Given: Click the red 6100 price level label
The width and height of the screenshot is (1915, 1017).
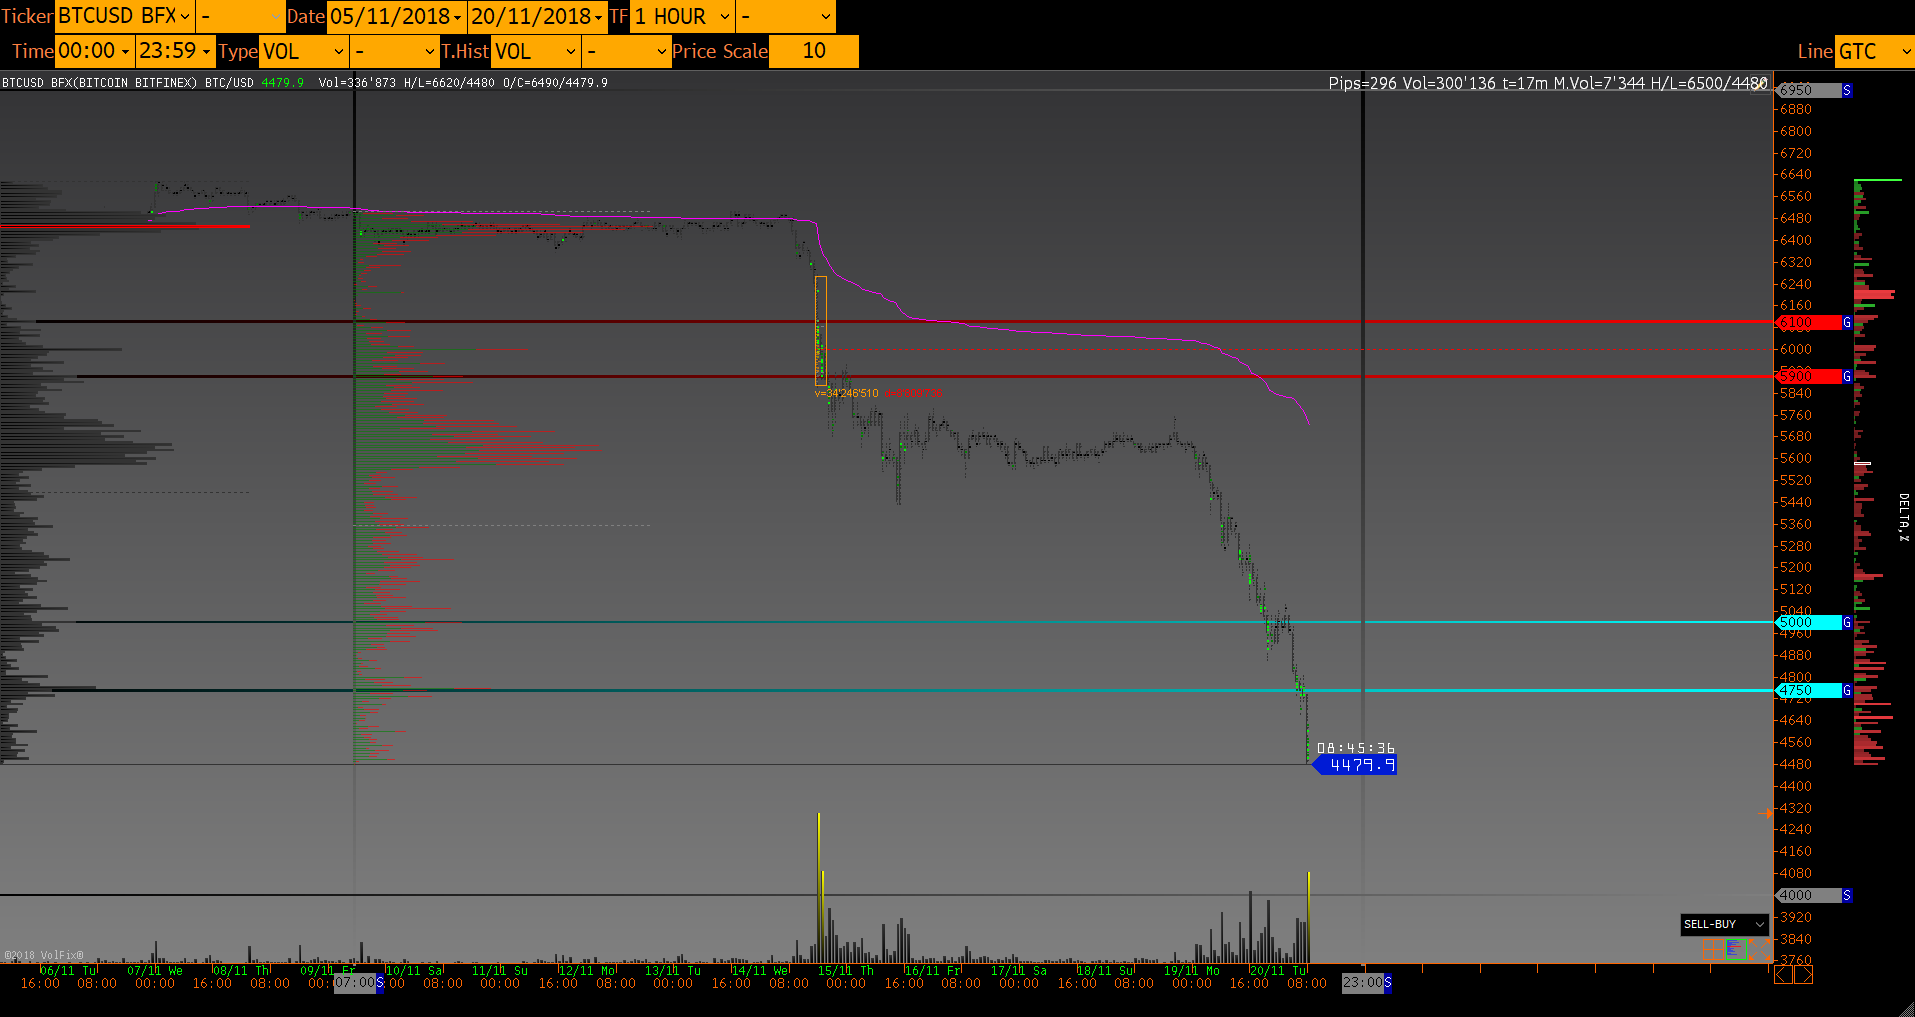Looking at the screenshot, I should (1809, 322).
